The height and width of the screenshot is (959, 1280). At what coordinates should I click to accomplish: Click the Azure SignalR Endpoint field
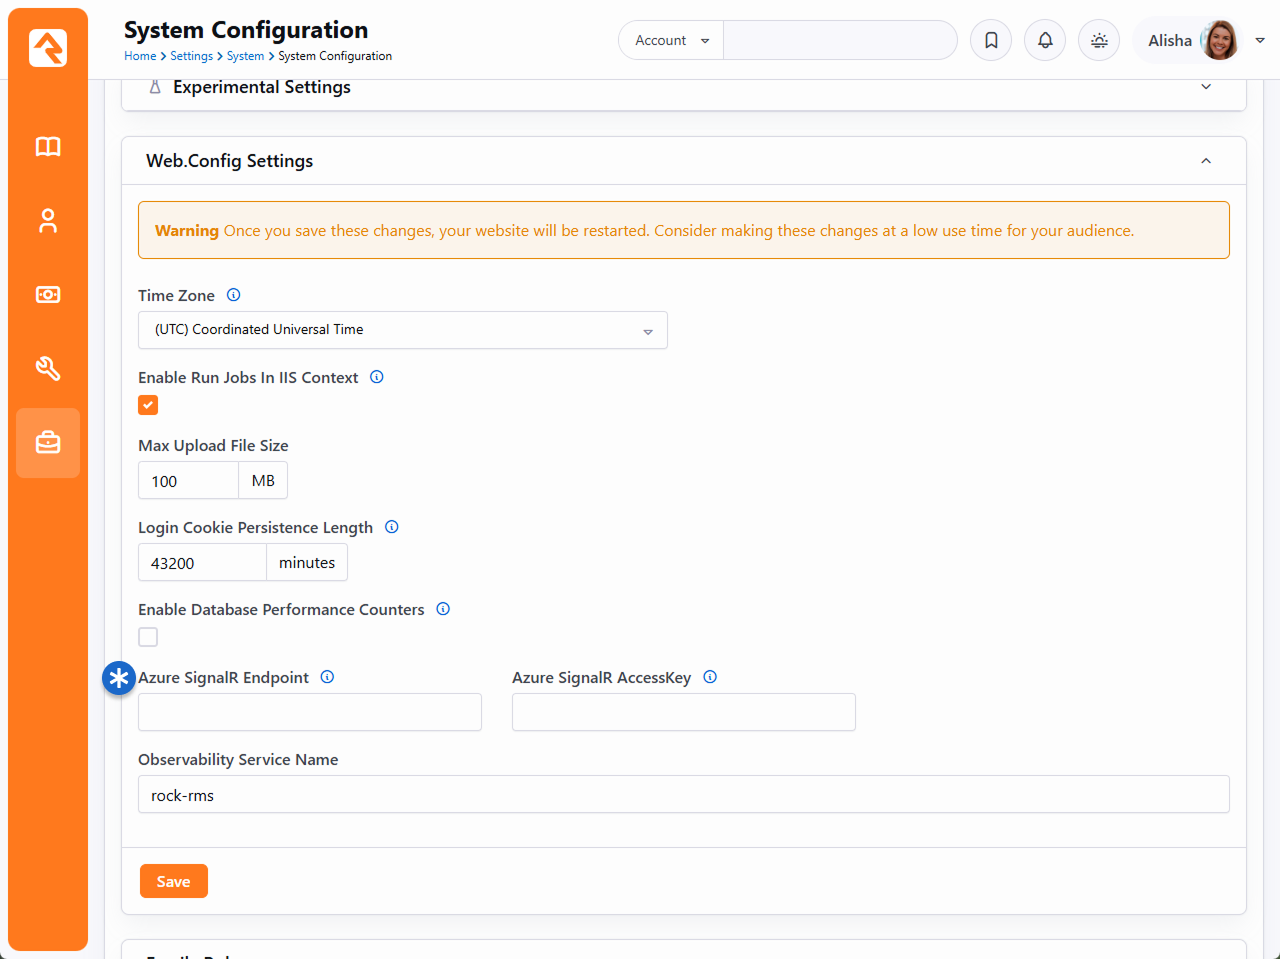tap(309, 712)
